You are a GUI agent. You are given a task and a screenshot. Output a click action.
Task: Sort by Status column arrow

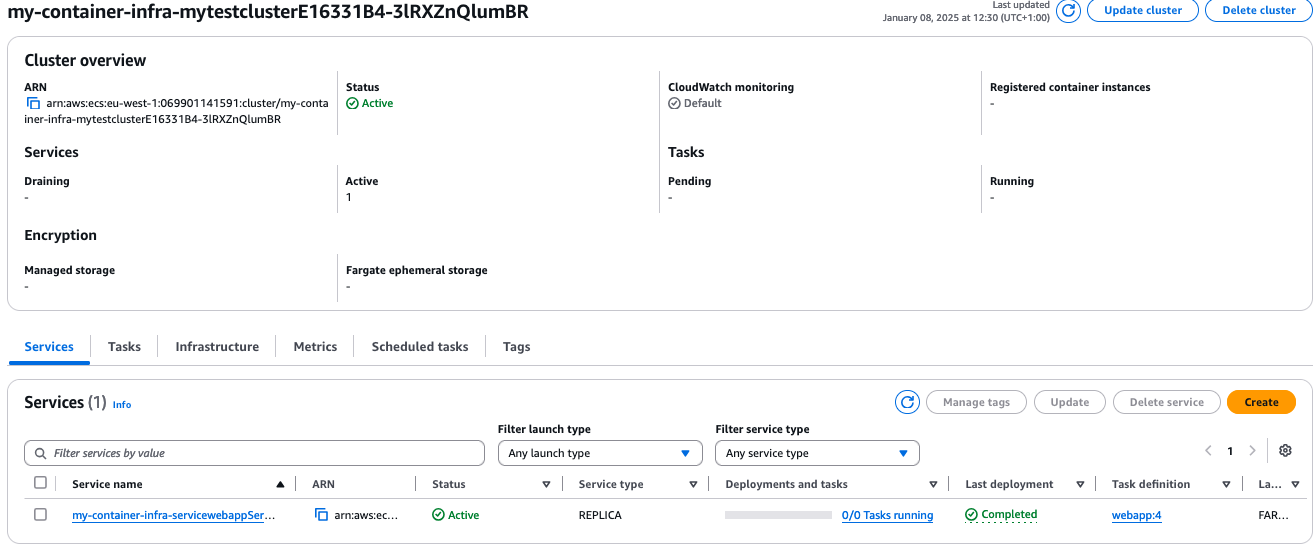(546, 485)
